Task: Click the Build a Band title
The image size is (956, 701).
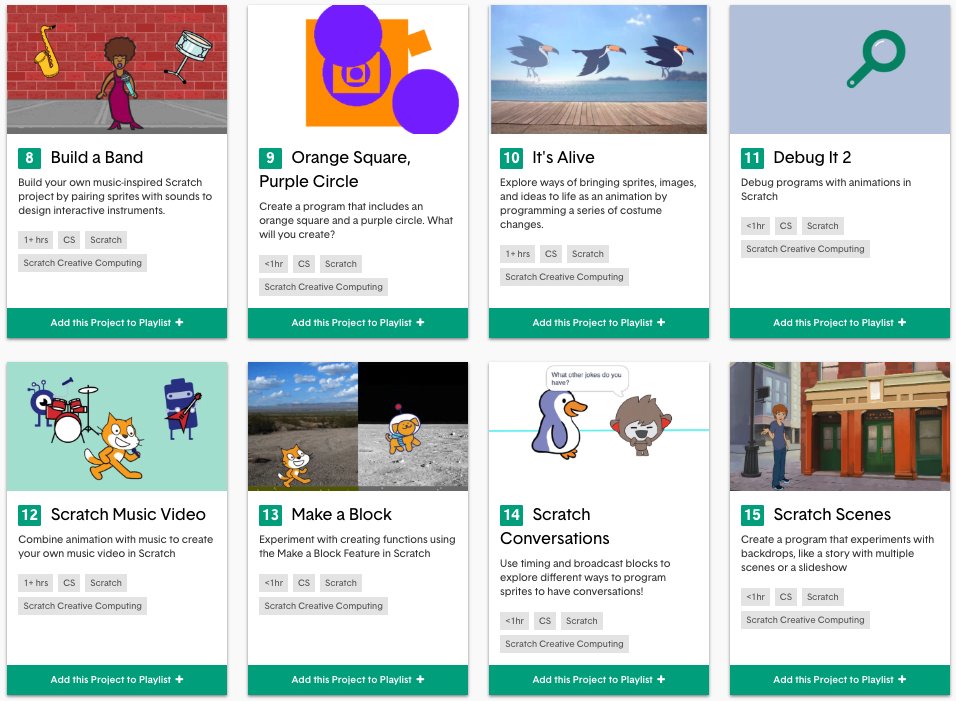Action: pyautogui.click(x=97, y=157)
